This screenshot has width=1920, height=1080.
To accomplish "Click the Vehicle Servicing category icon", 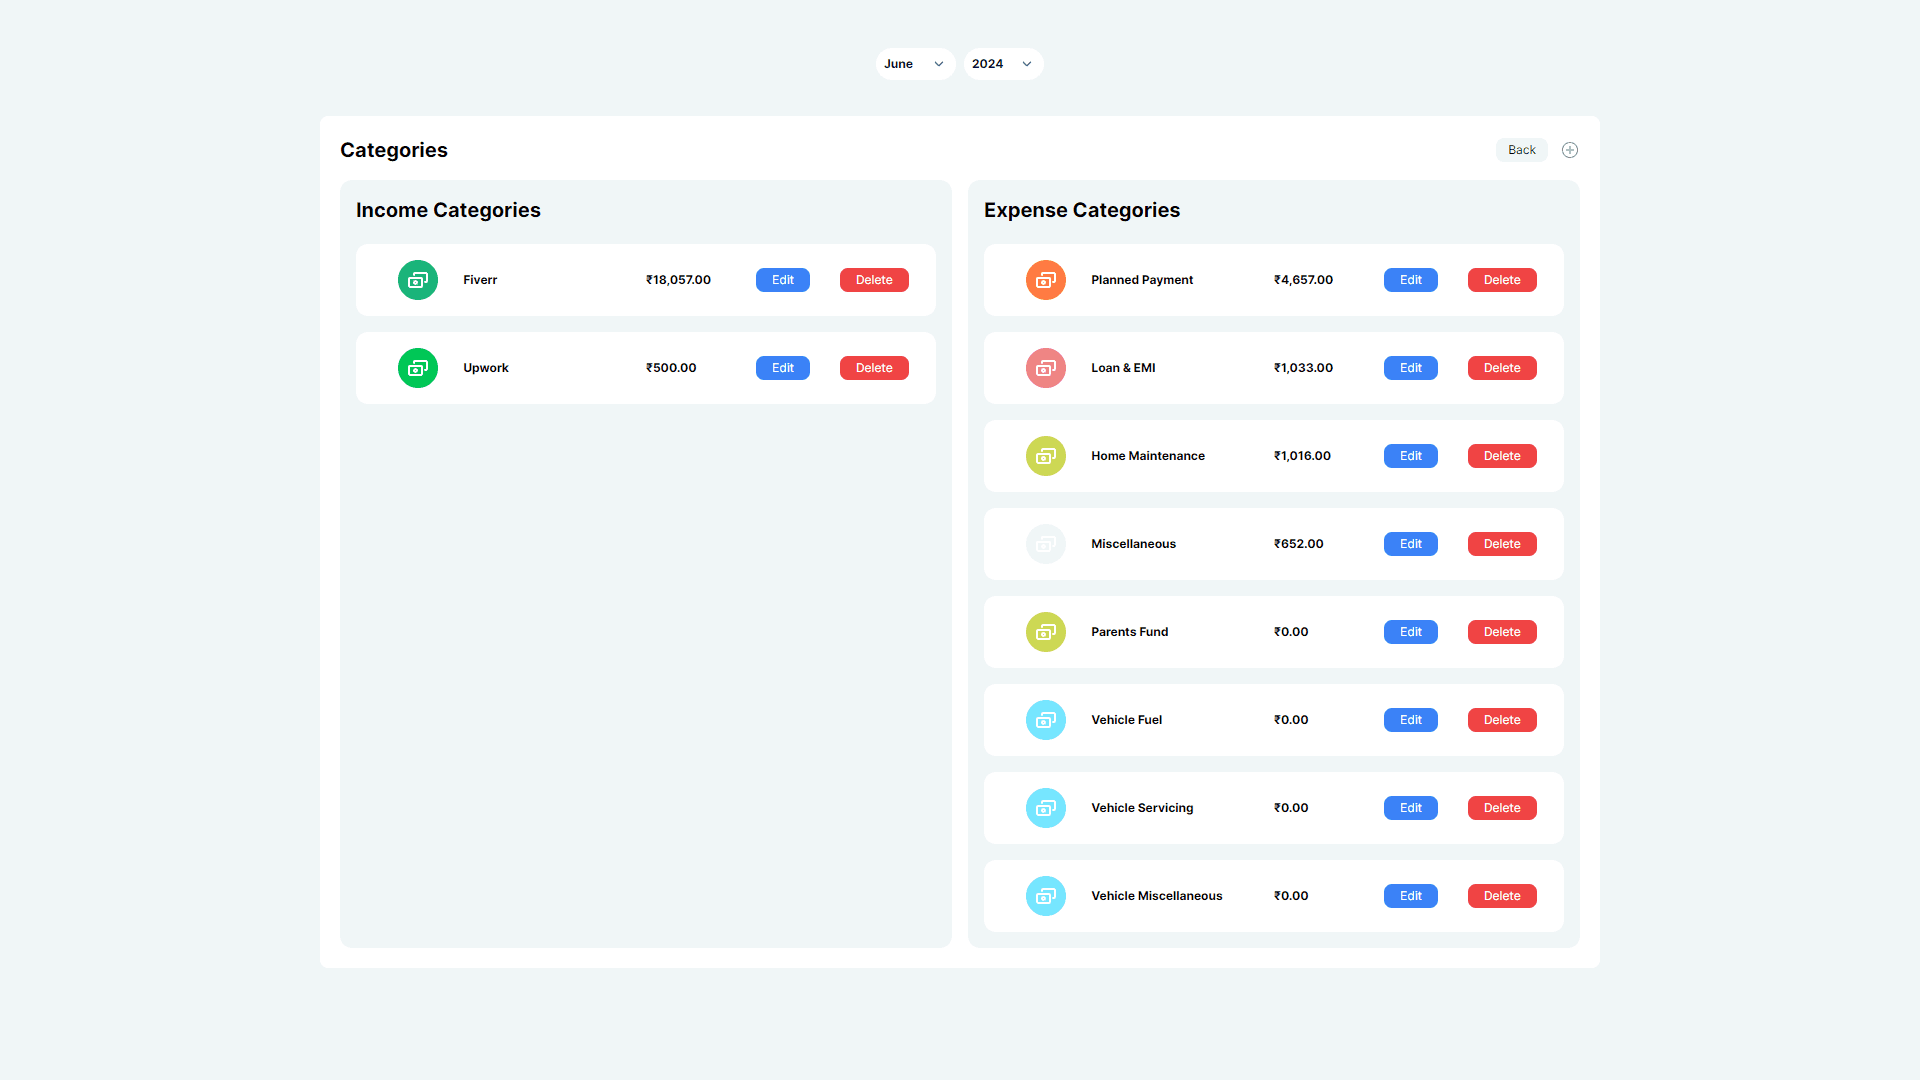I will point(1045,807).
